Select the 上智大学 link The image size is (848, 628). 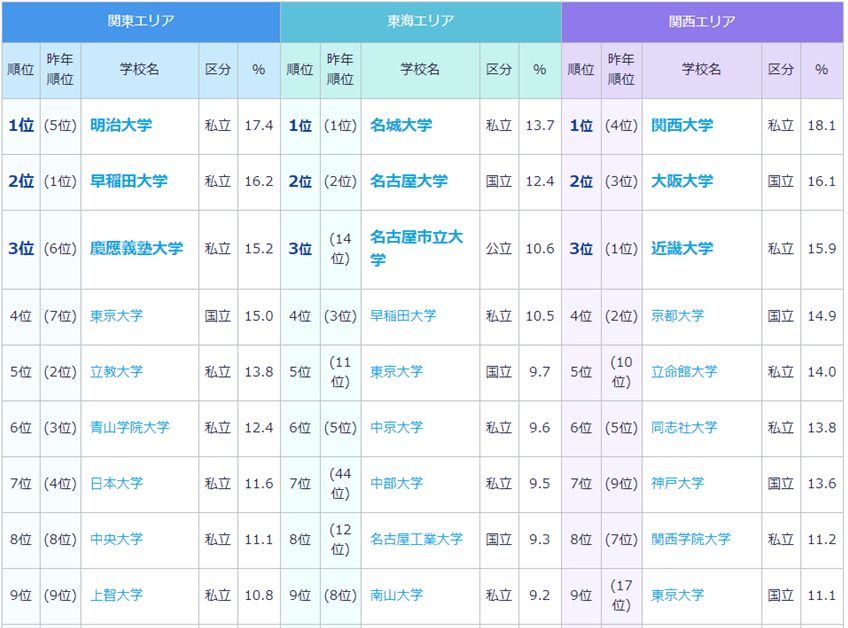click(x=116, y=595)
